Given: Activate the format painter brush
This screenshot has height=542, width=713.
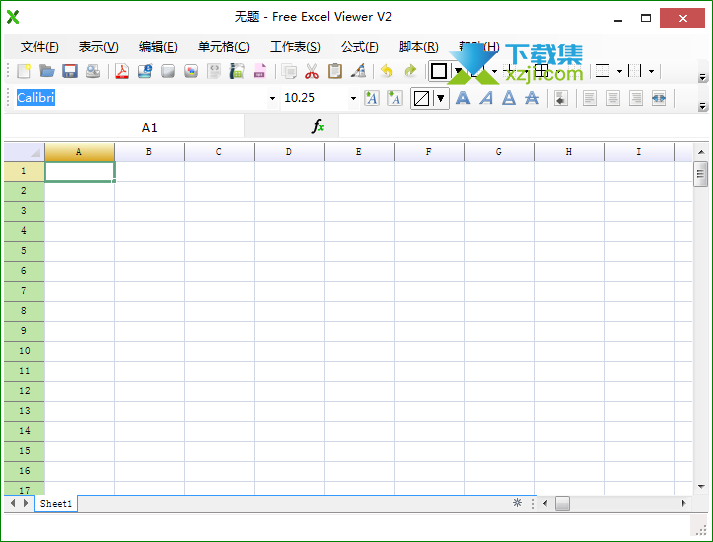Looking at the screenshot, I should click(x=358, y=71).
